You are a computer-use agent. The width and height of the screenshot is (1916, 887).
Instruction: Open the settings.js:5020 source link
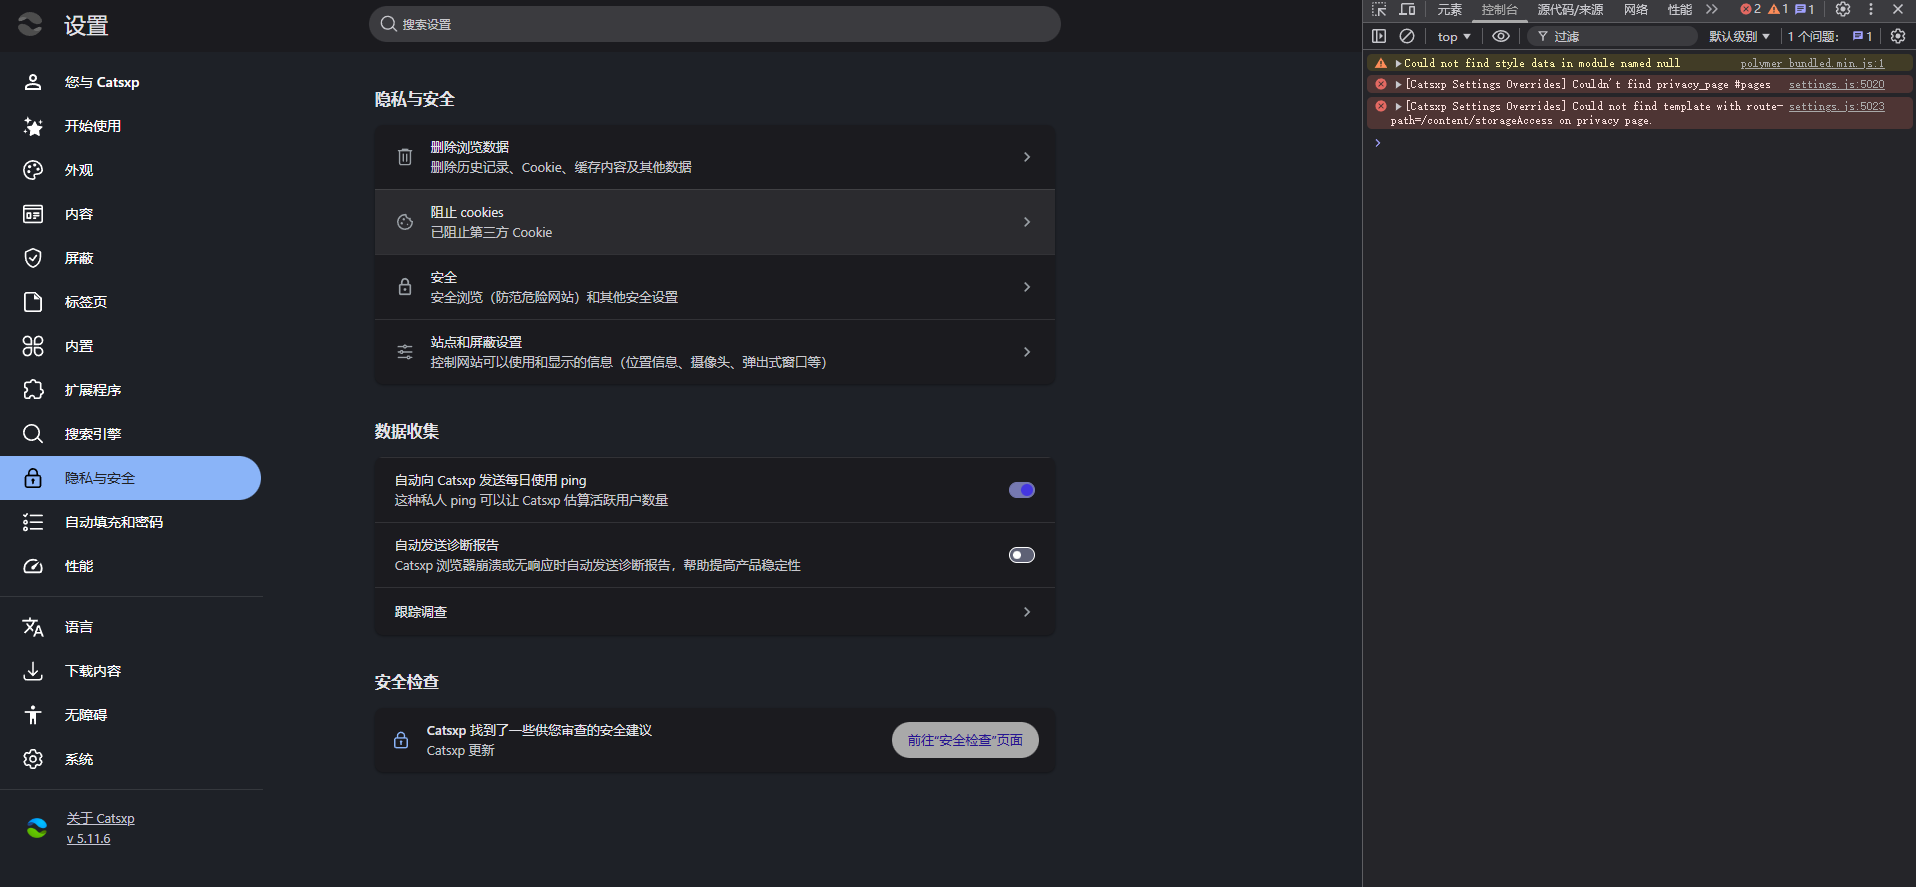[x=1836, y=85]
